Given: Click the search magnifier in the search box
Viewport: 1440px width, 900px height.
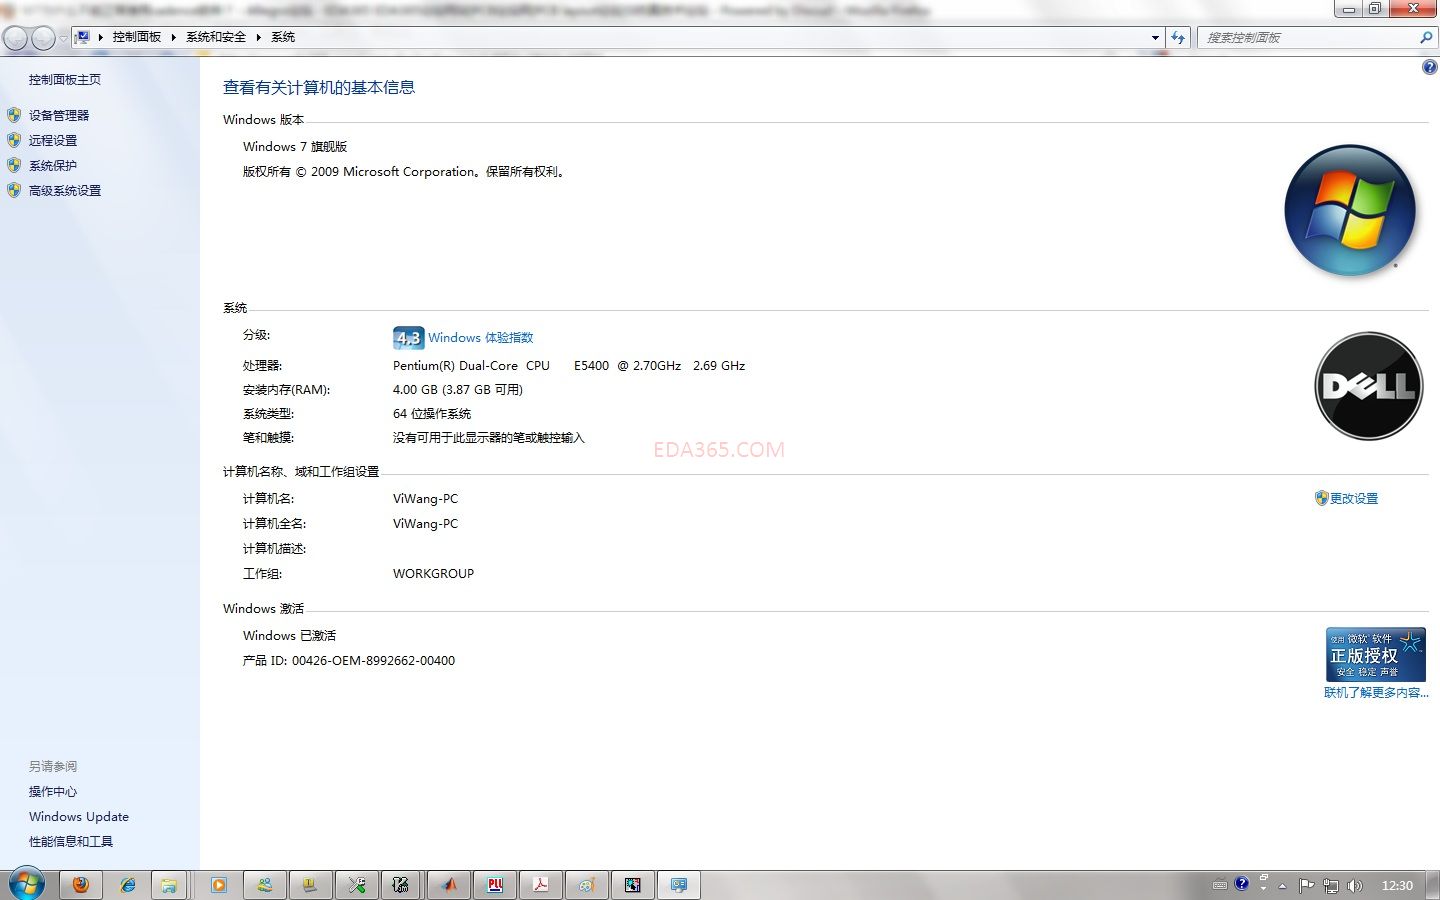Looking at the screenshot, I should 1426,37.
